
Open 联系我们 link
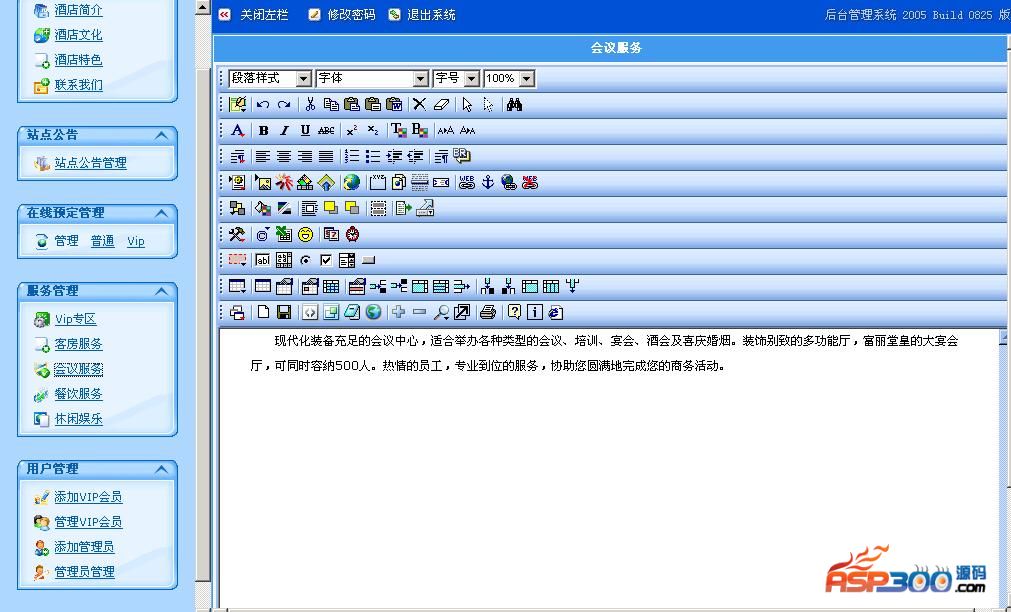pos(79,84)
